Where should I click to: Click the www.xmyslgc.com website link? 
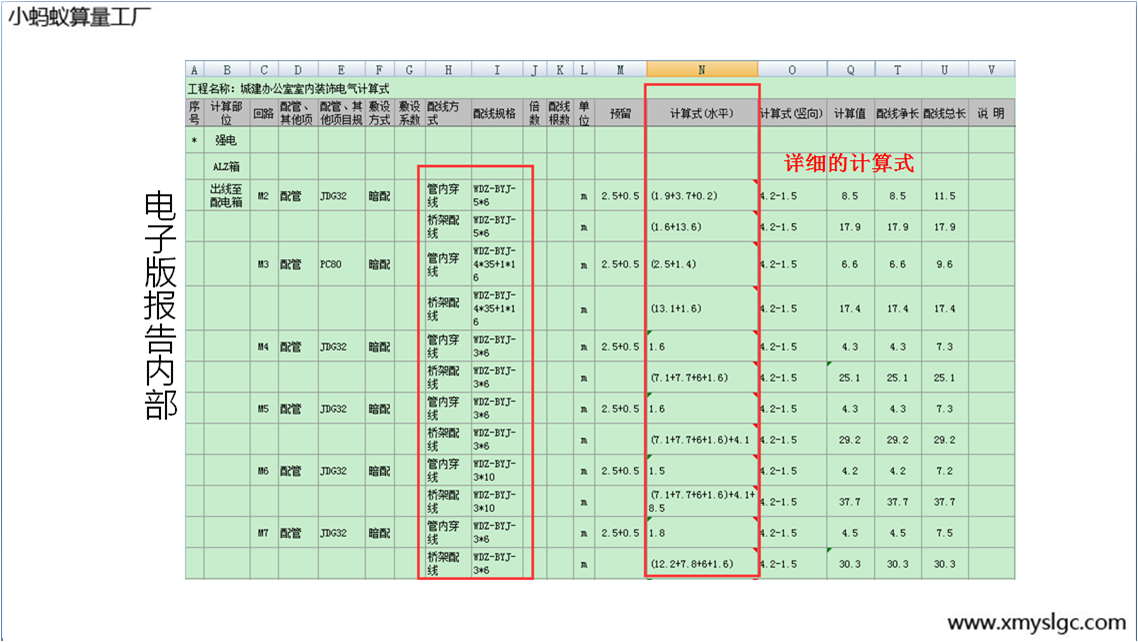coord(1036,621)
